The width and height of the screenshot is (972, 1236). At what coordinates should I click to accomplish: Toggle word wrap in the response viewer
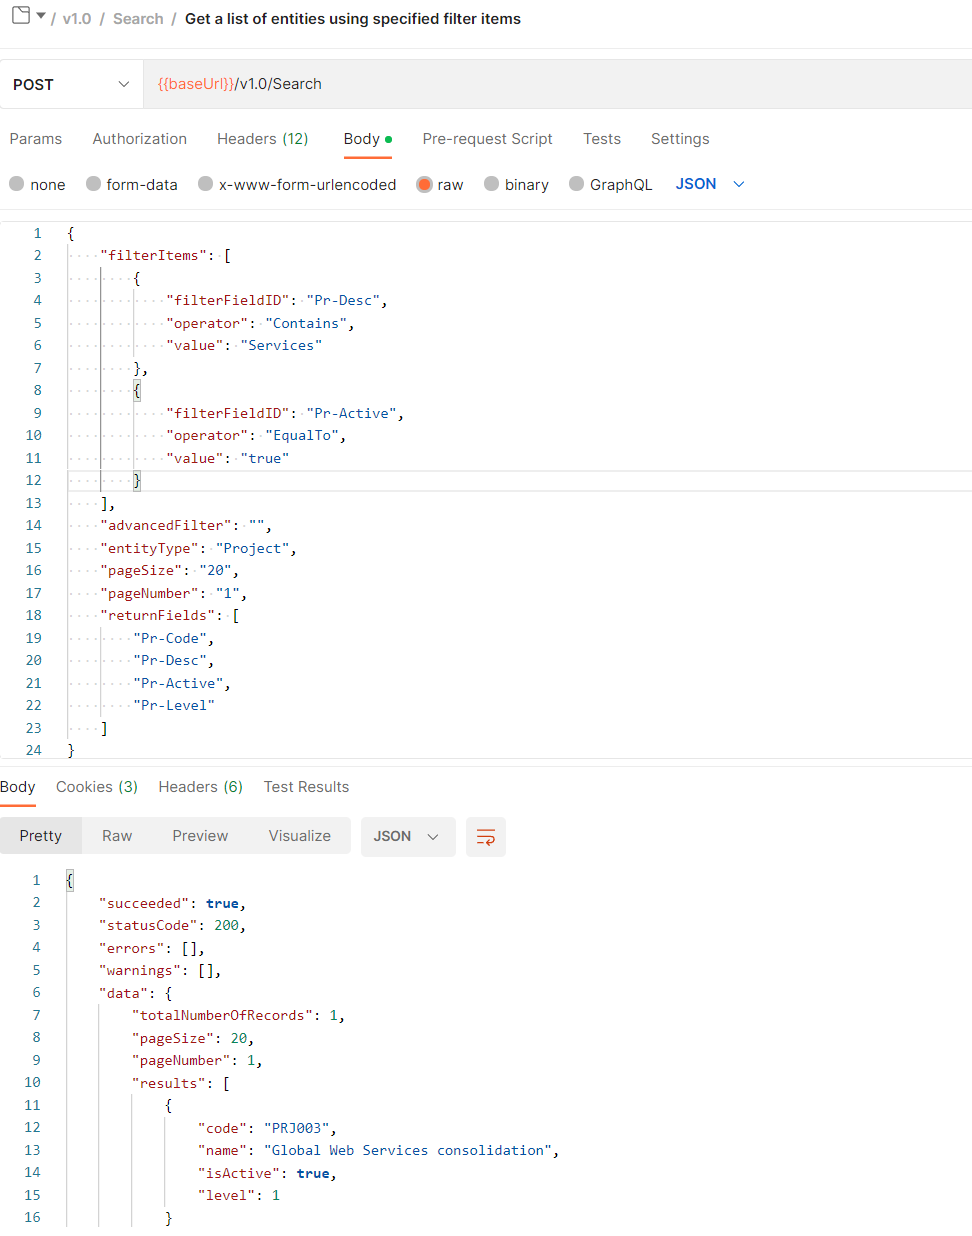coord(485,836)
